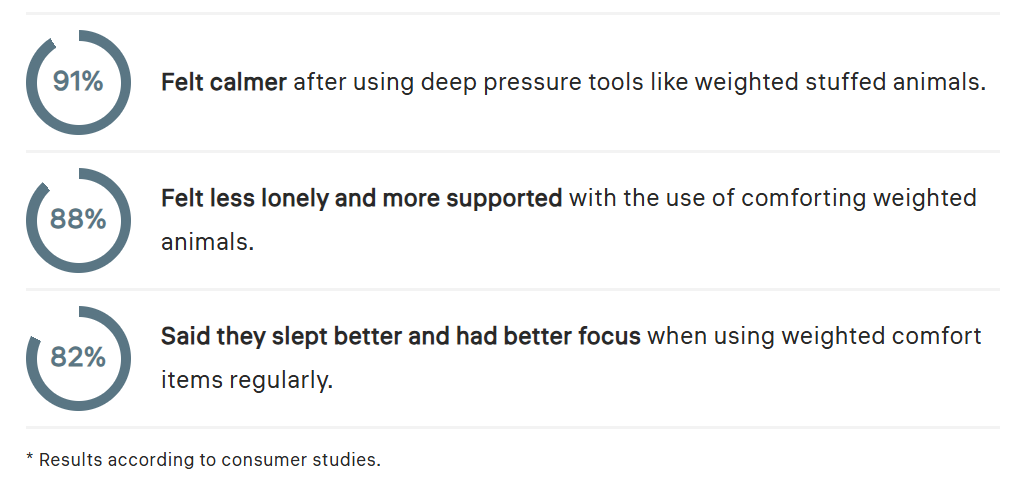
Task: Select the 82% number inside the ring
Action: click(78, 357)
